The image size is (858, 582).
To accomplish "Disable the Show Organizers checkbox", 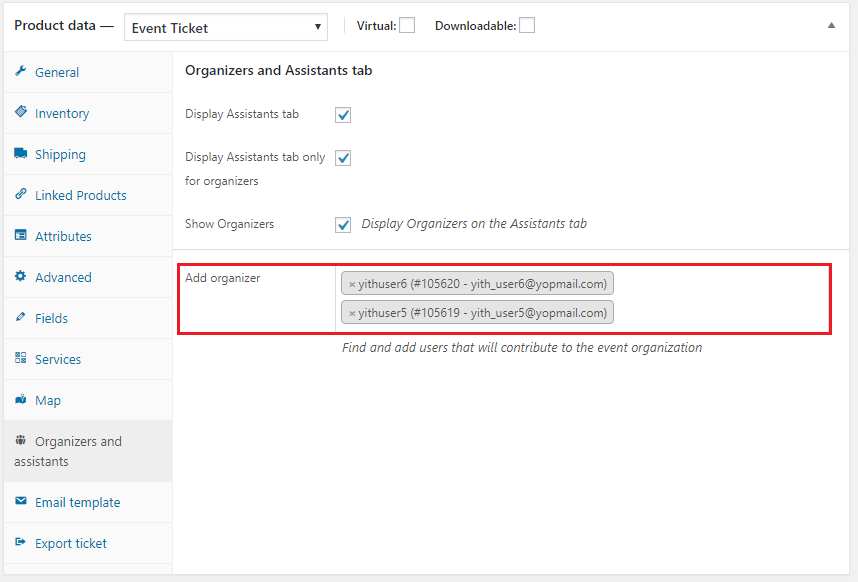I will (343, 224).
